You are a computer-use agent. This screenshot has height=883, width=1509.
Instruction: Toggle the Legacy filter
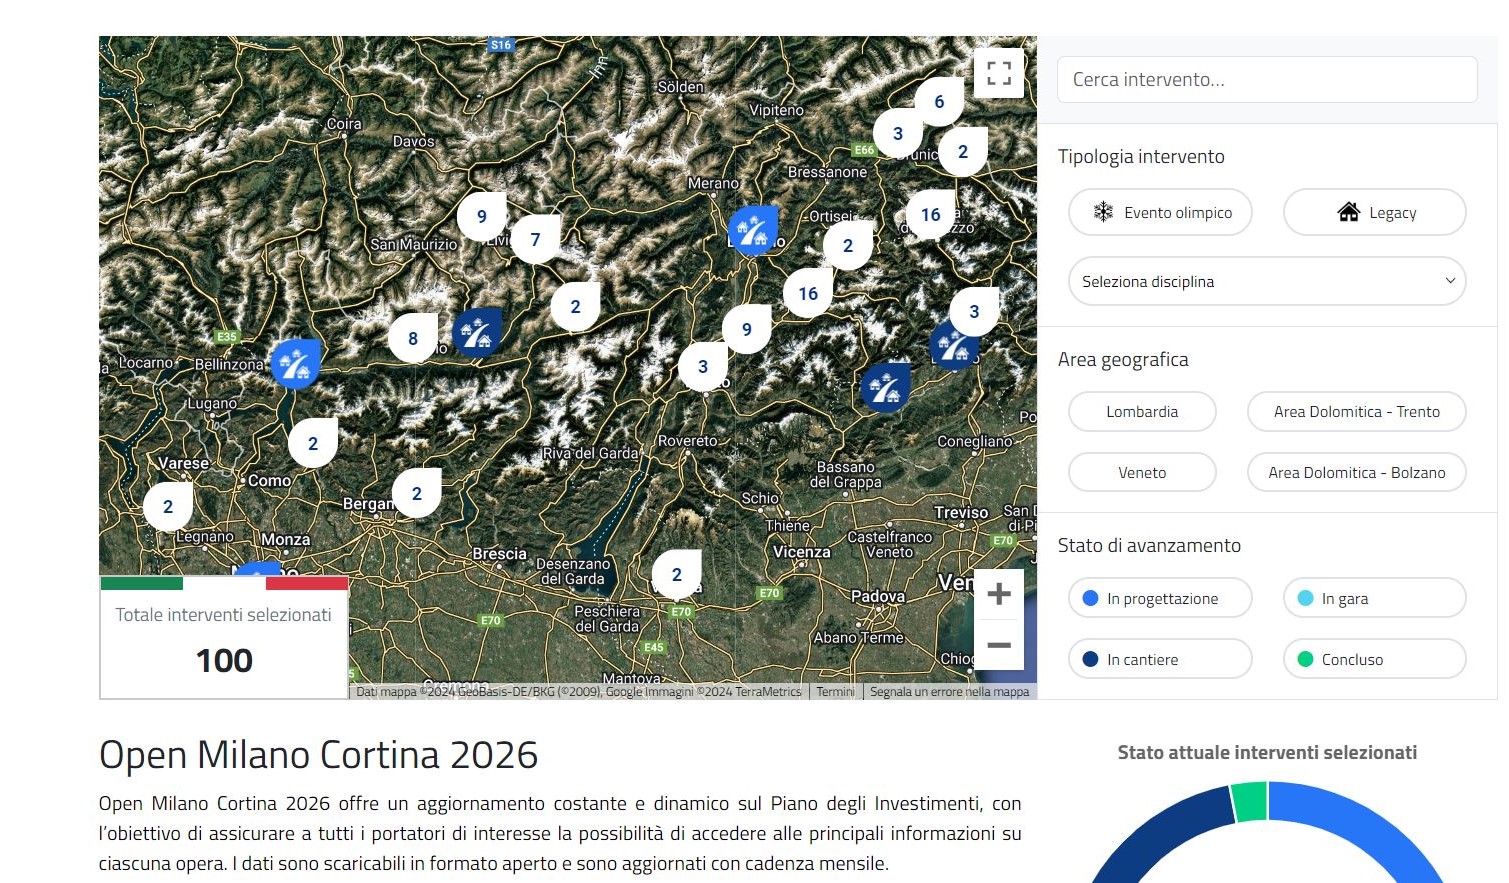[x=1374, y=212]
